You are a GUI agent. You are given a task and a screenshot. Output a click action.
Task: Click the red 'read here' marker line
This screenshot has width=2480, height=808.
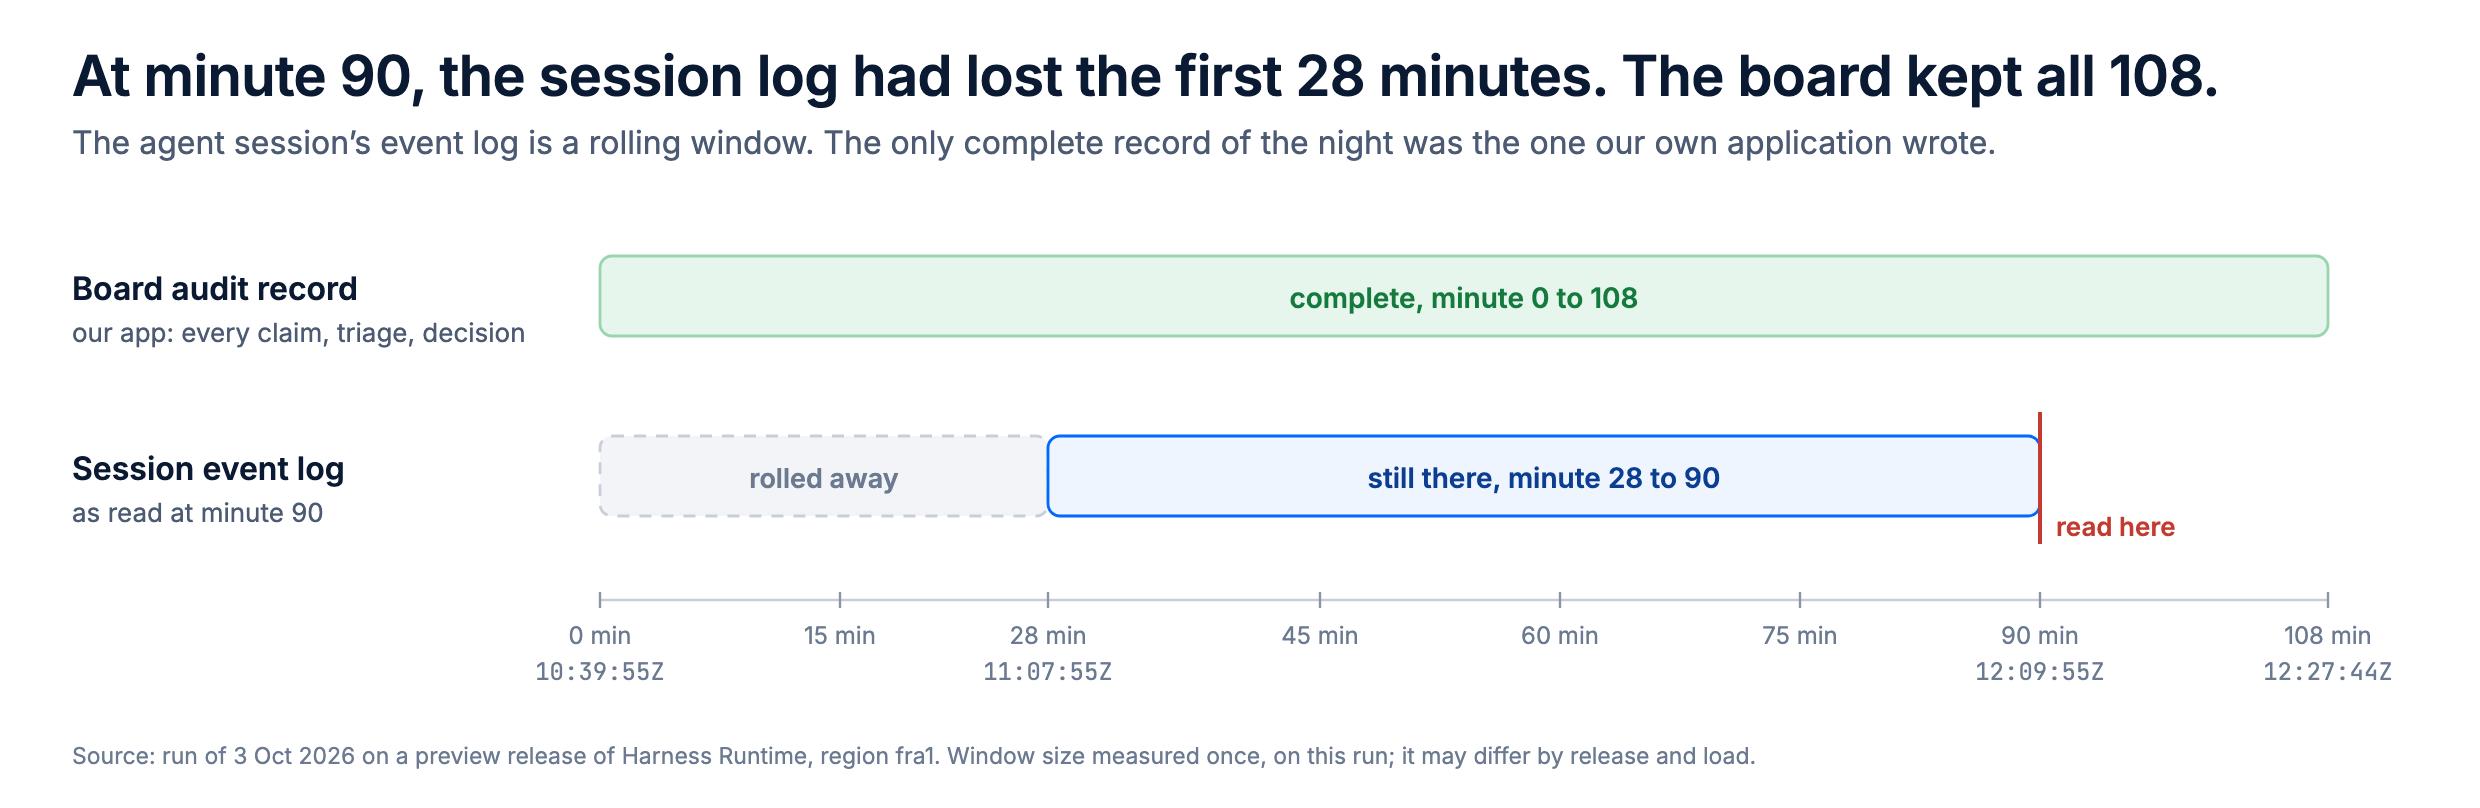point(2040,478)
